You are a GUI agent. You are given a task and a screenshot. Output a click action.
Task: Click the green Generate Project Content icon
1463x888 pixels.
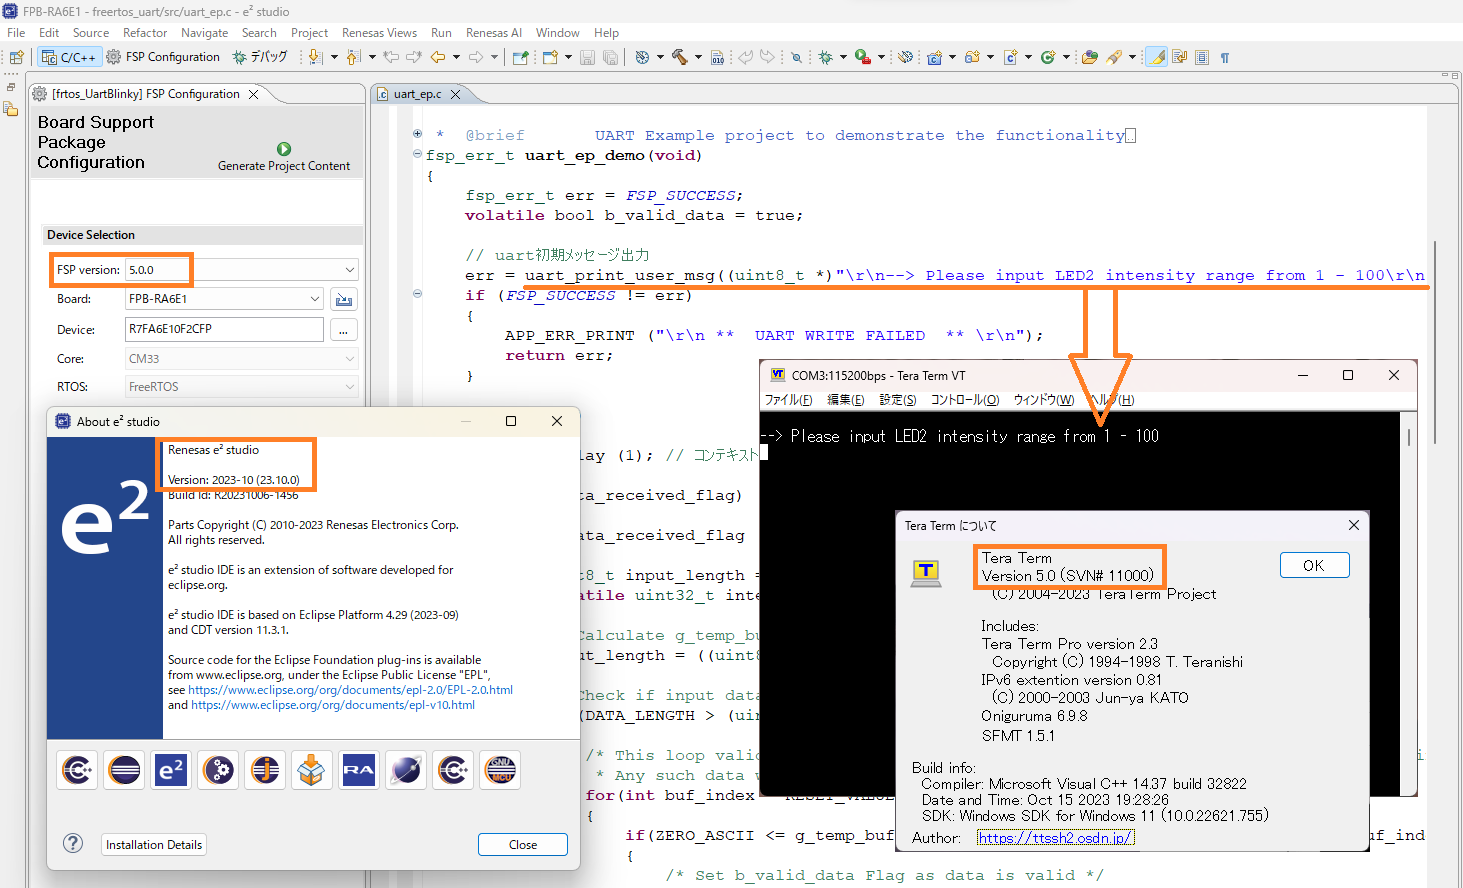coord(284,149)
